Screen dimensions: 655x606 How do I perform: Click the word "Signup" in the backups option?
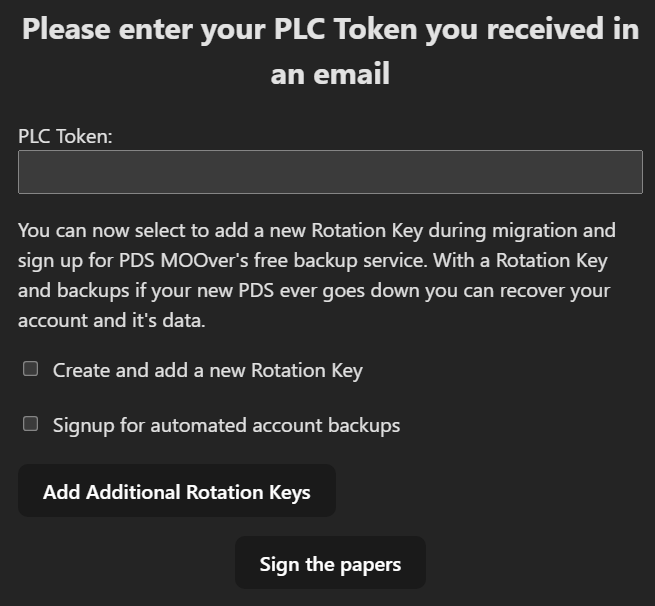pos(84,425)
